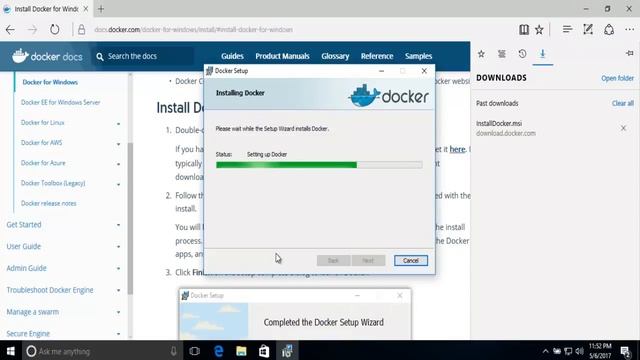Image resolution: width=640 pixels, height=360 pixels.
Task: Close the Install Docker for Windows tab
Action: click(x=86, y=9)
